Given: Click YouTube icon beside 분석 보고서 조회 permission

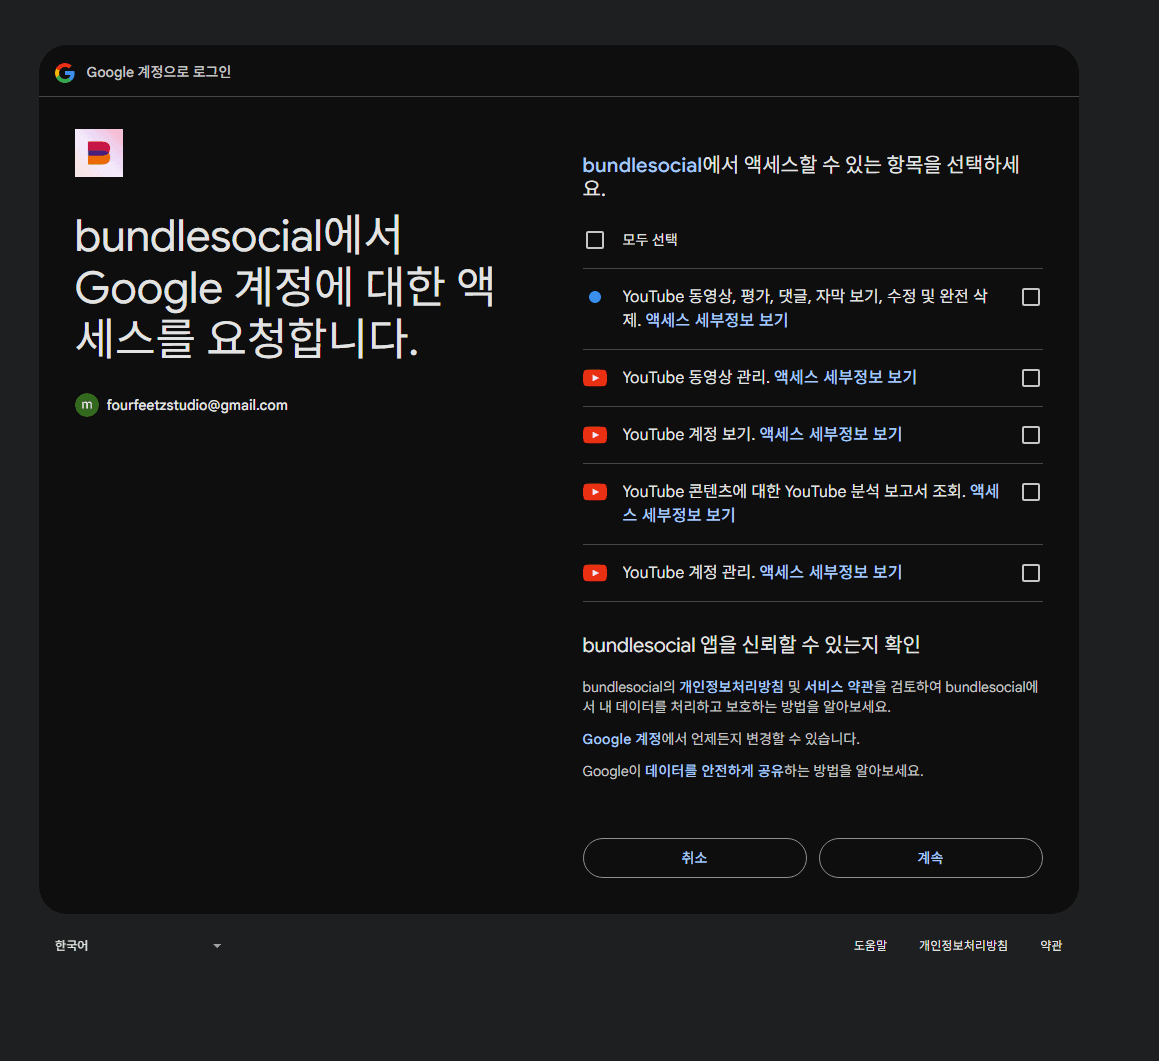Looking at the screenshot, I should point(595,492).
